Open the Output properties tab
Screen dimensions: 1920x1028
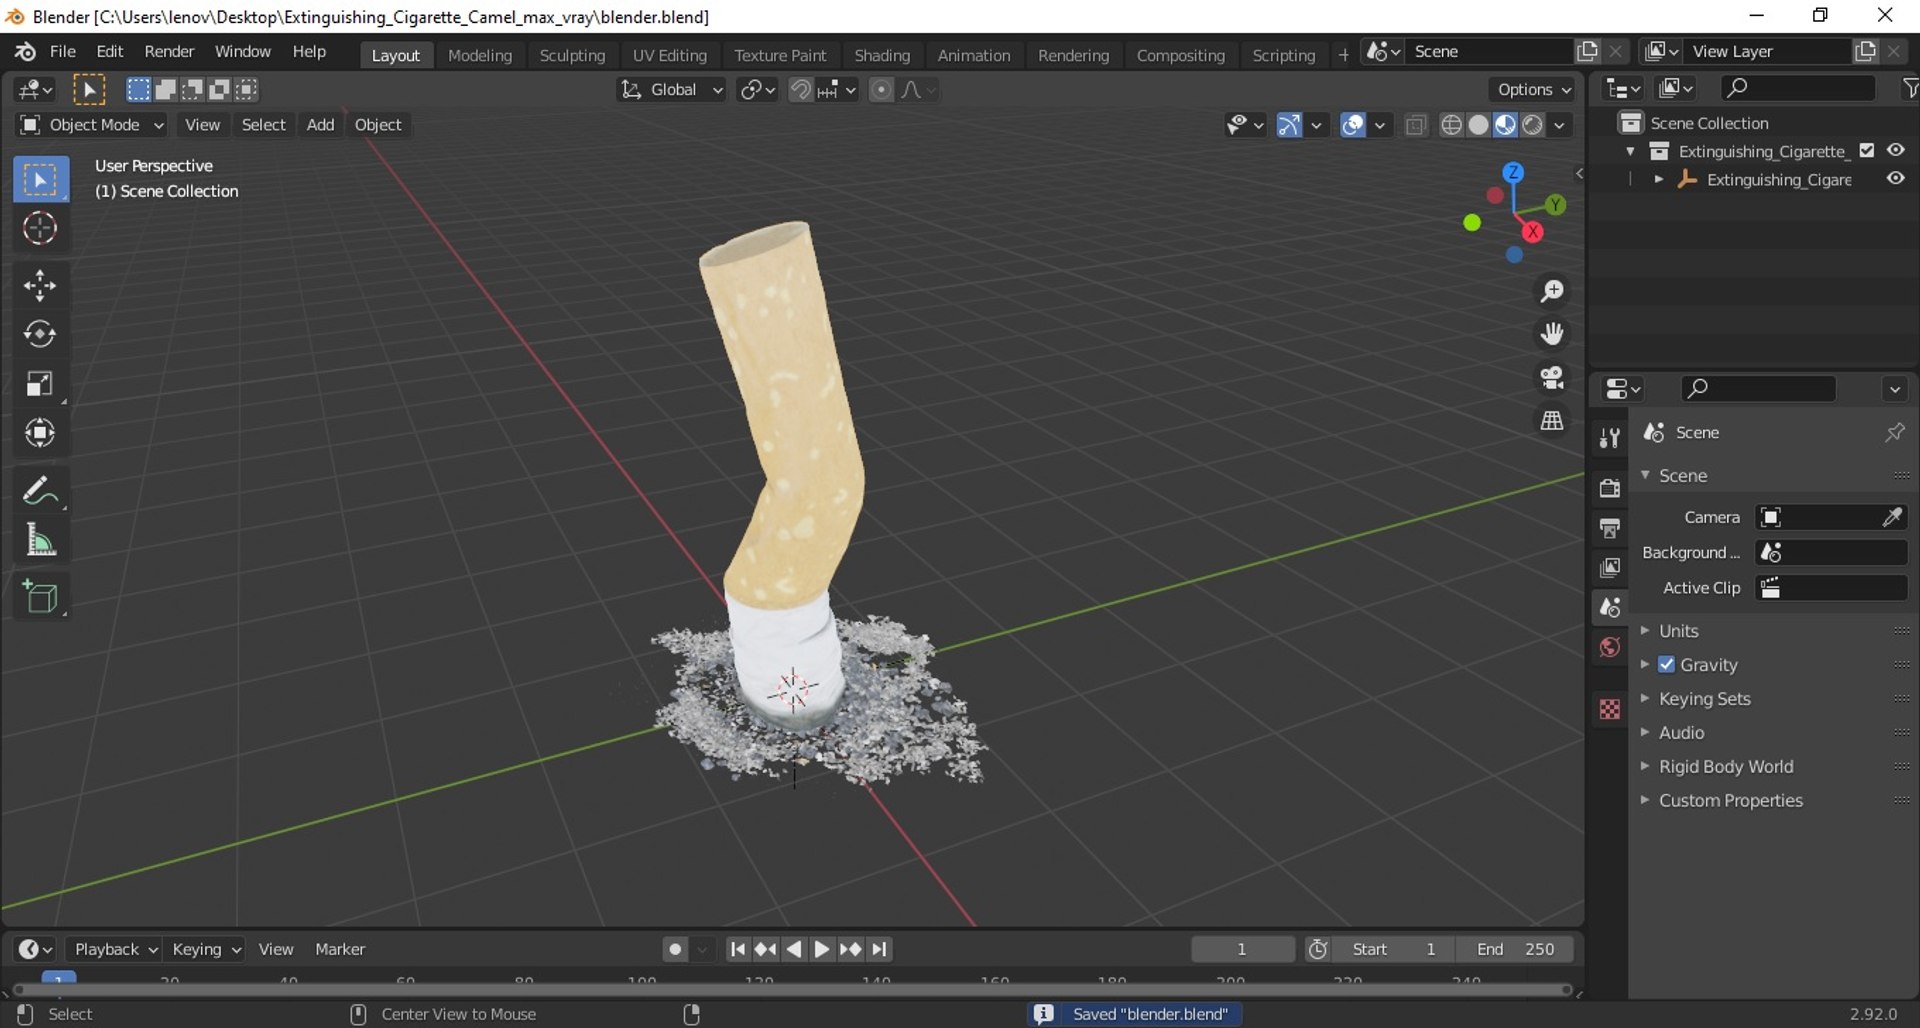tap(1609, 528)
